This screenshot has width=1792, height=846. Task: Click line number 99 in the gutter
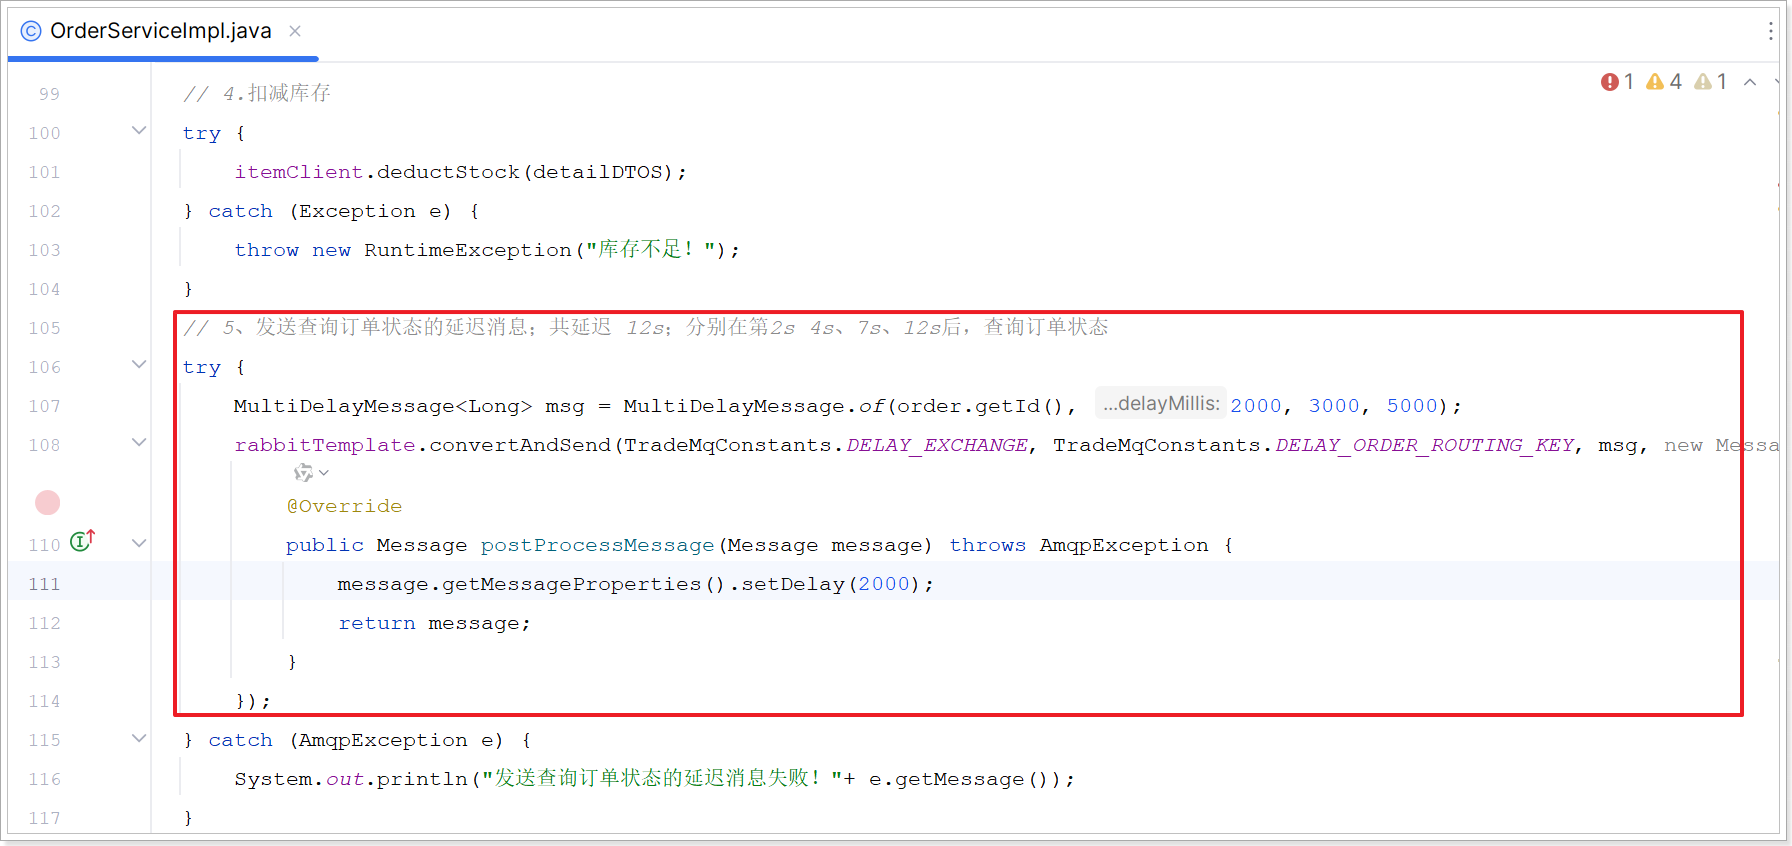tap(49, 94)
